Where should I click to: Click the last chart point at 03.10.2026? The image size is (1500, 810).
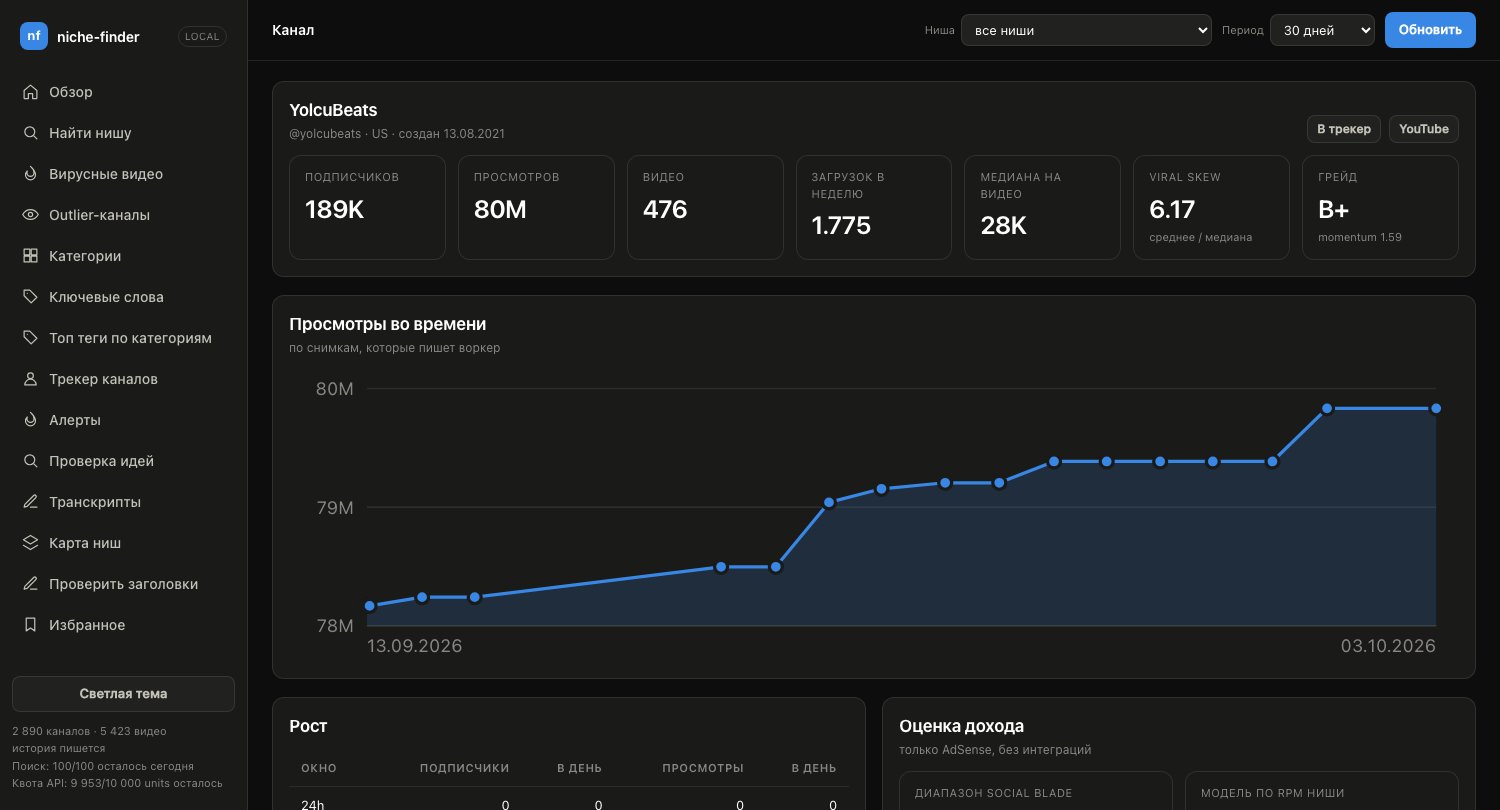tap(1436, 408)
